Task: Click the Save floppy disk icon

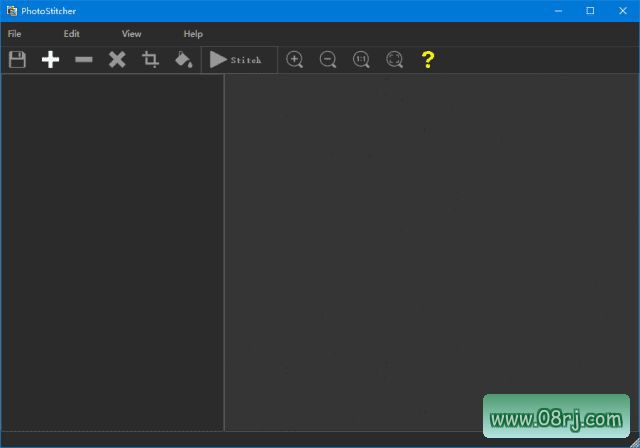Action: coord(17,60)
